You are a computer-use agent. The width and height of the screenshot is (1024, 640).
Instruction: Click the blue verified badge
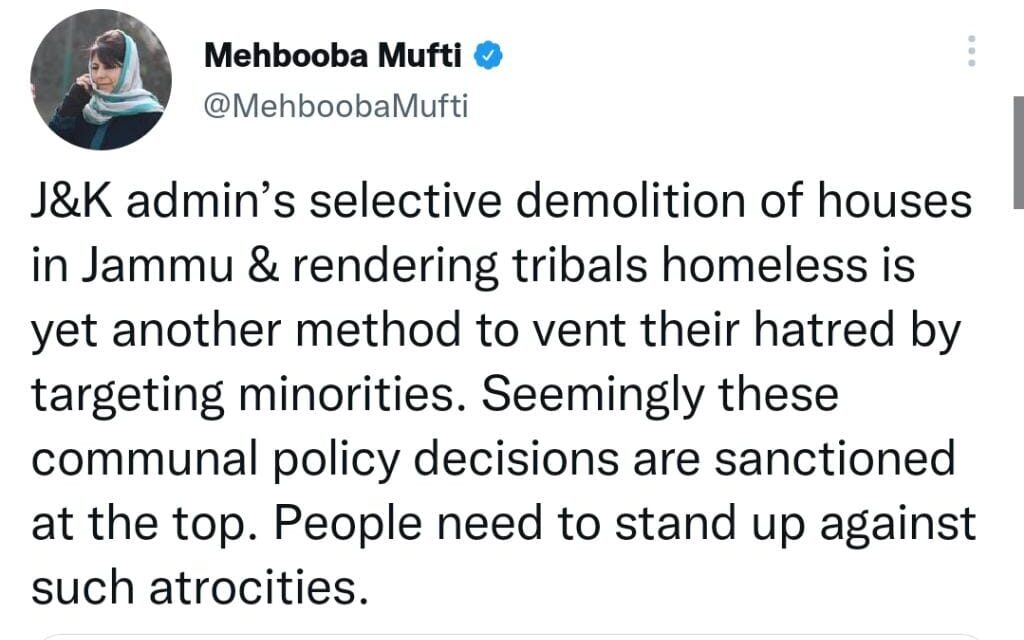pos(487,56)
